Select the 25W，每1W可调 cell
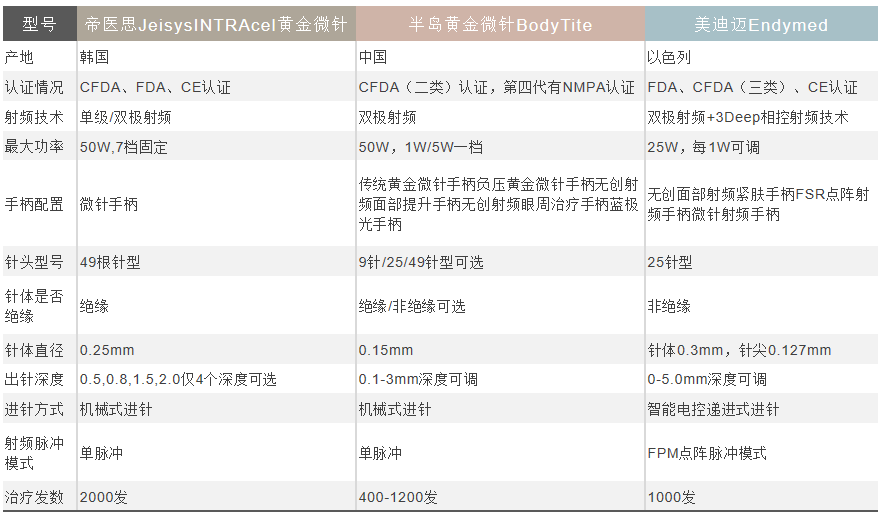The width and height of the screenshot is (883, 518). (x=761, y=146)
